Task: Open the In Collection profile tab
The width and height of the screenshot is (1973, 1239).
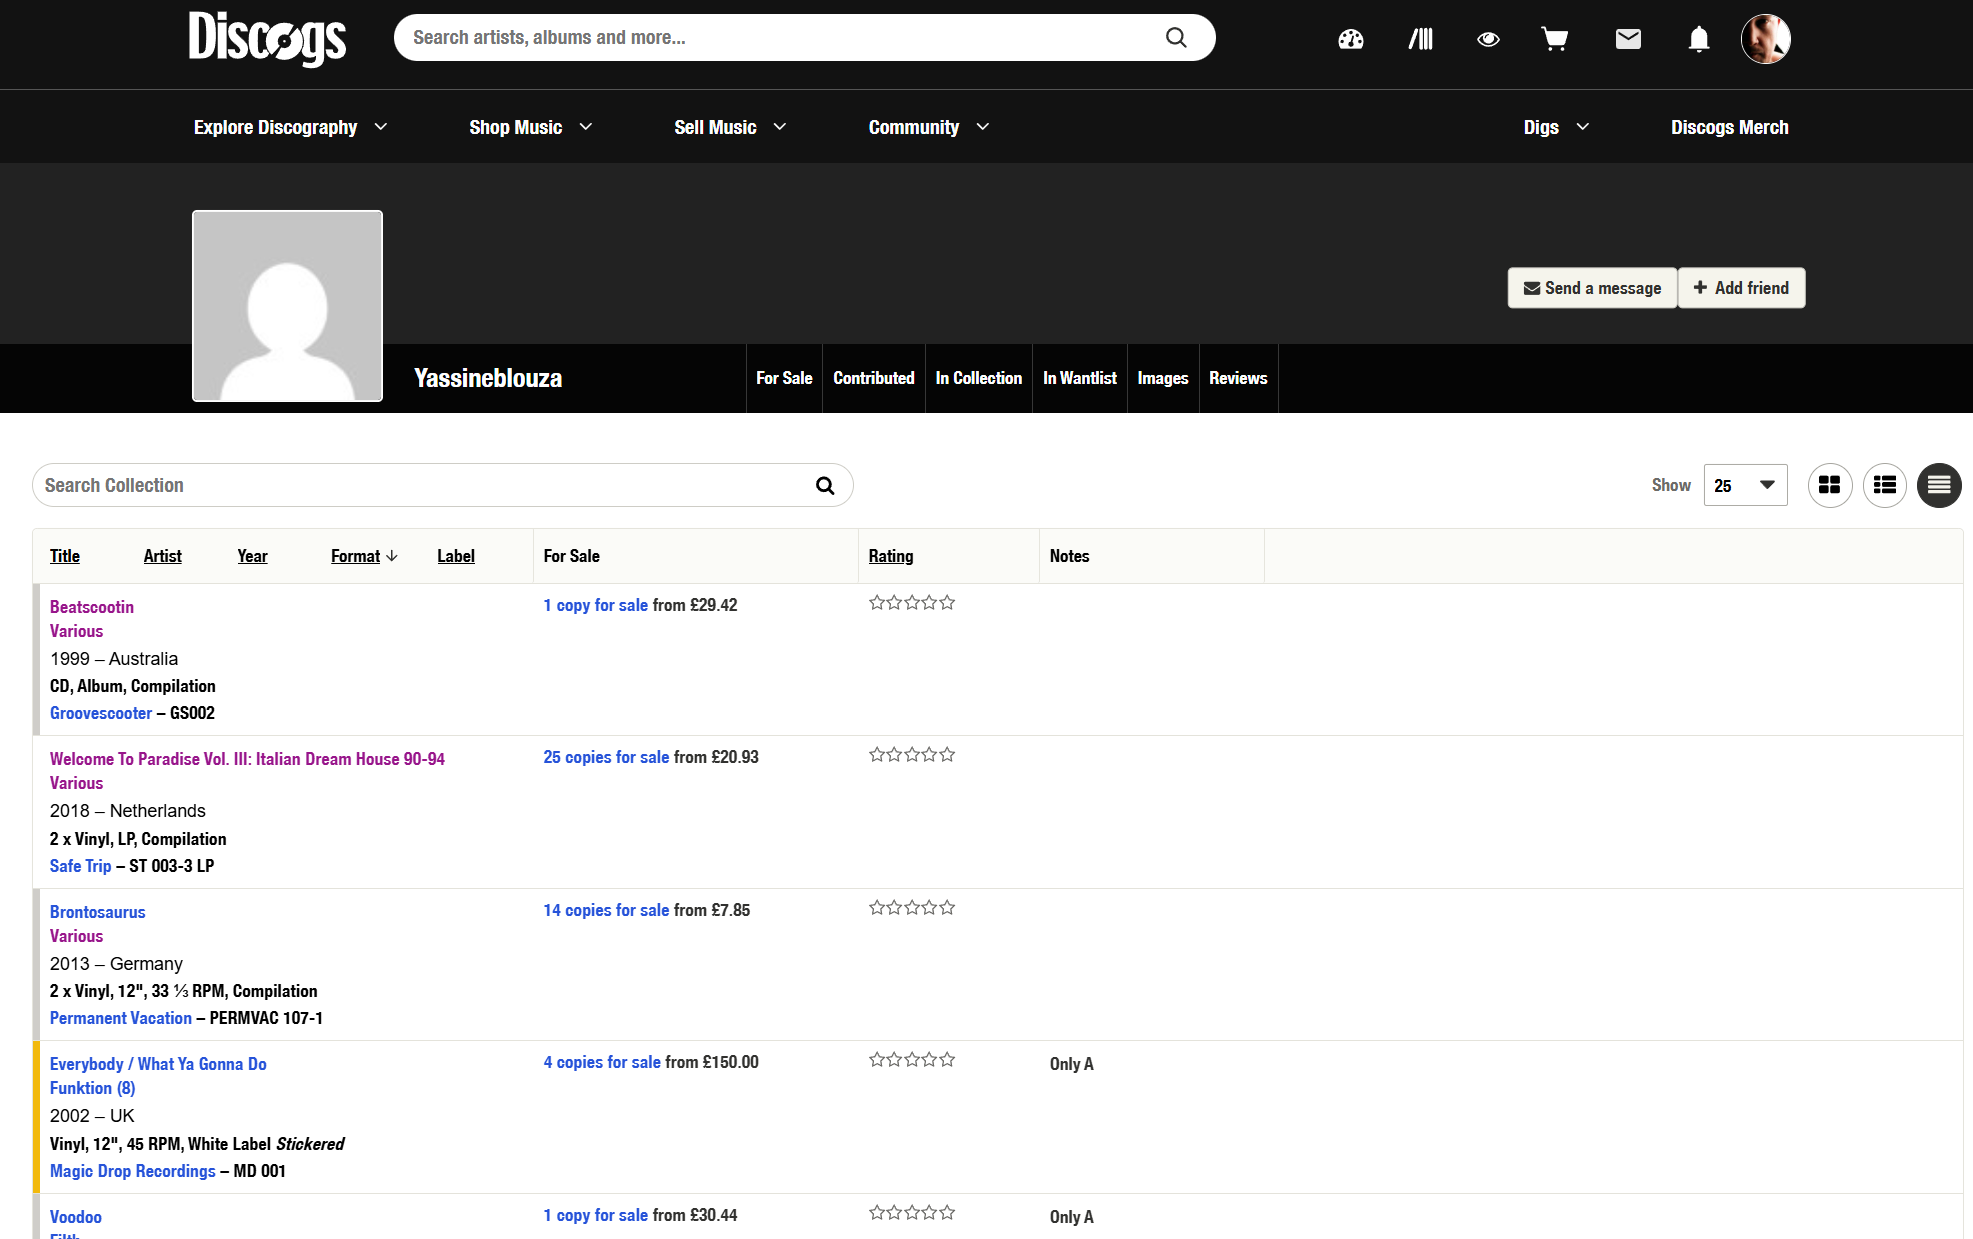Action: click(979, 378)
